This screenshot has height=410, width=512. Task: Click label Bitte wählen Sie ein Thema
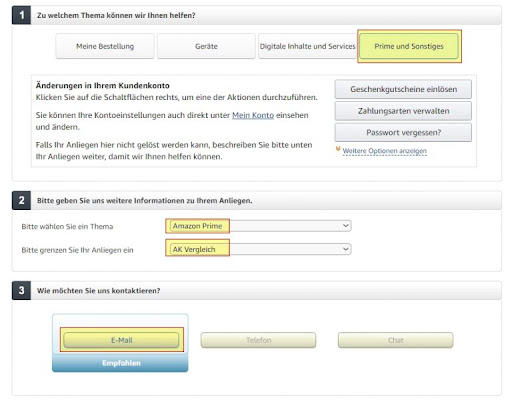pos(67,227)
